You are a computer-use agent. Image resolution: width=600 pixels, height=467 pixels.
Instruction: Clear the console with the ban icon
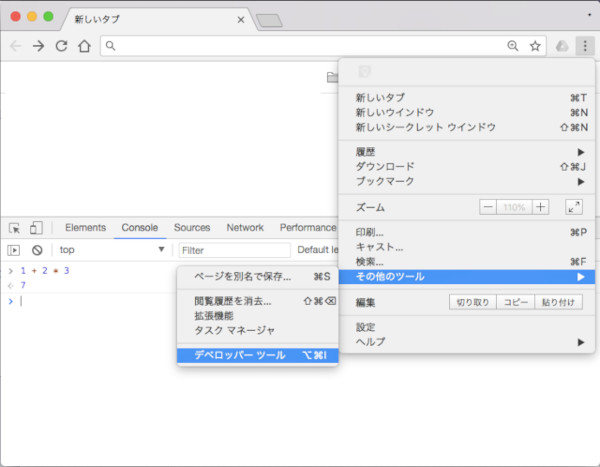[37, 250]
